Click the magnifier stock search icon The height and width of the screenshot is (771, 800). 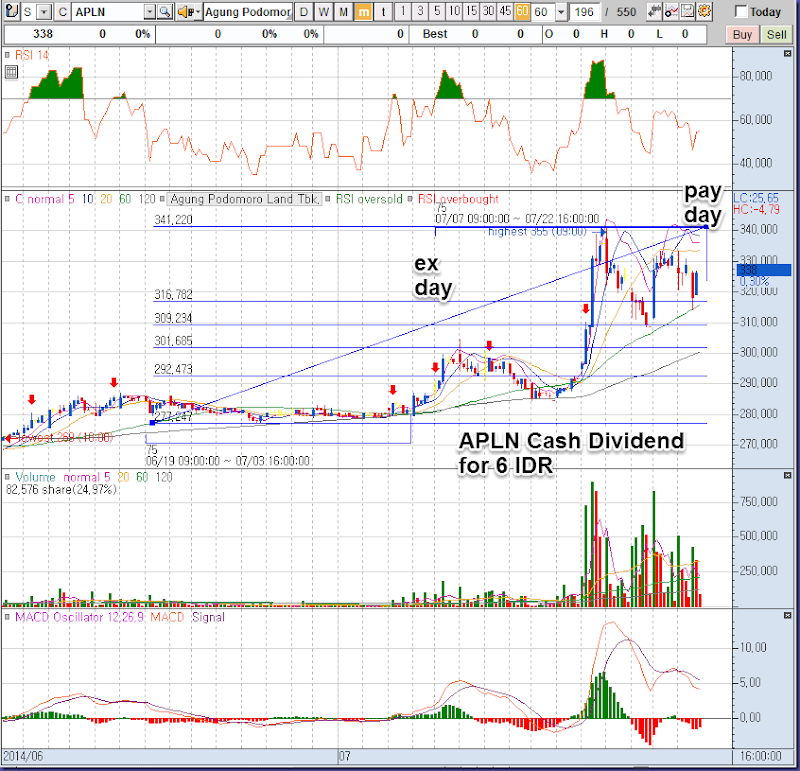[x=165, y=12]
